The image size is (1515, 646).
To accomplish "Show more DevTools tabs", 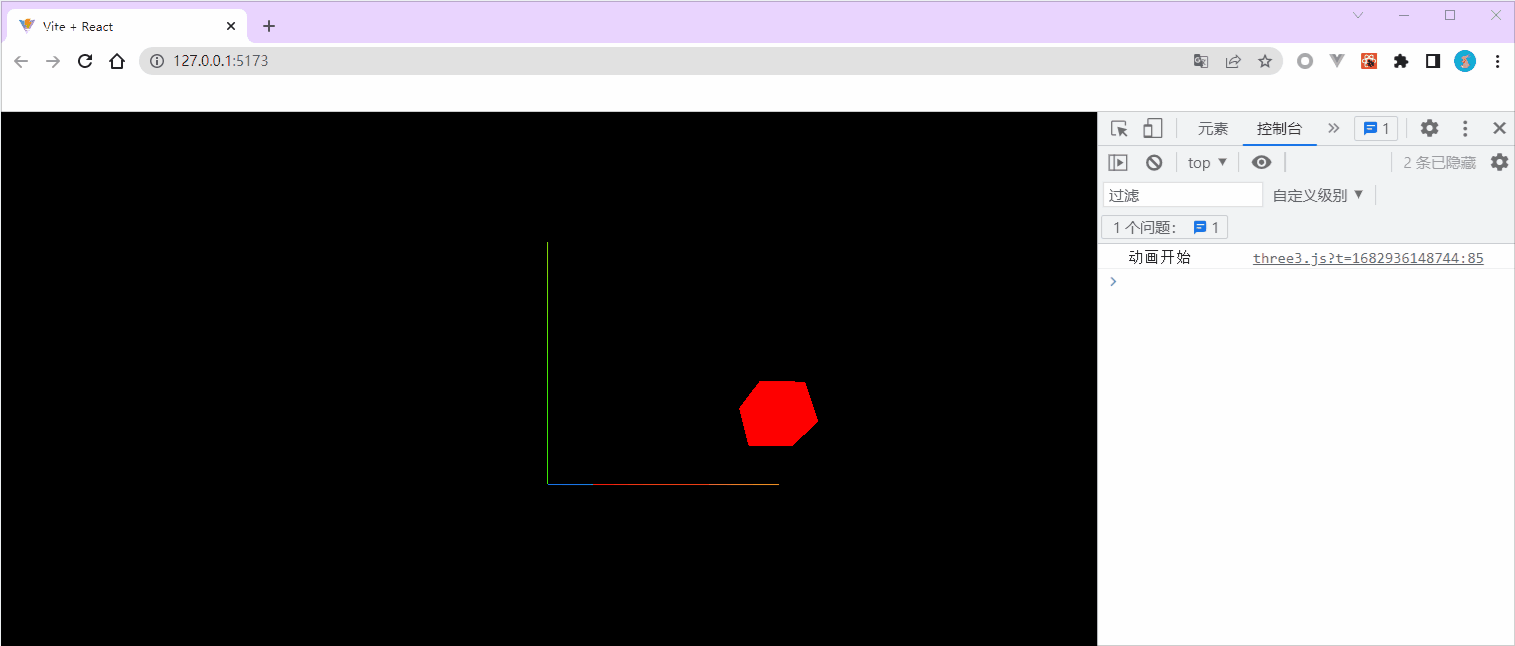I will [x=1333, y=128].
